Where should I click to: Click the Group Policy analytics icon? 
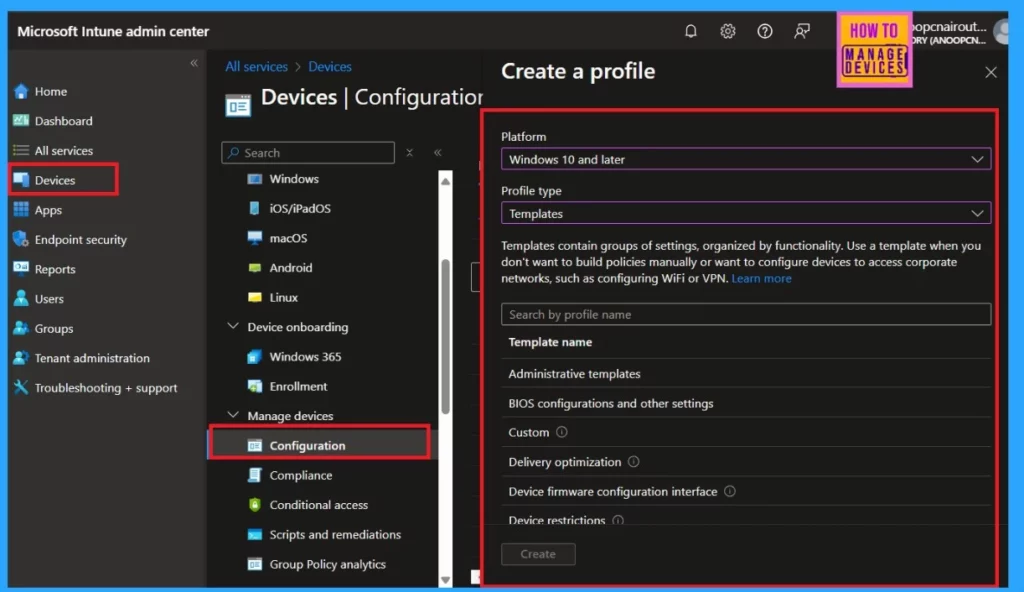(255, 564)
